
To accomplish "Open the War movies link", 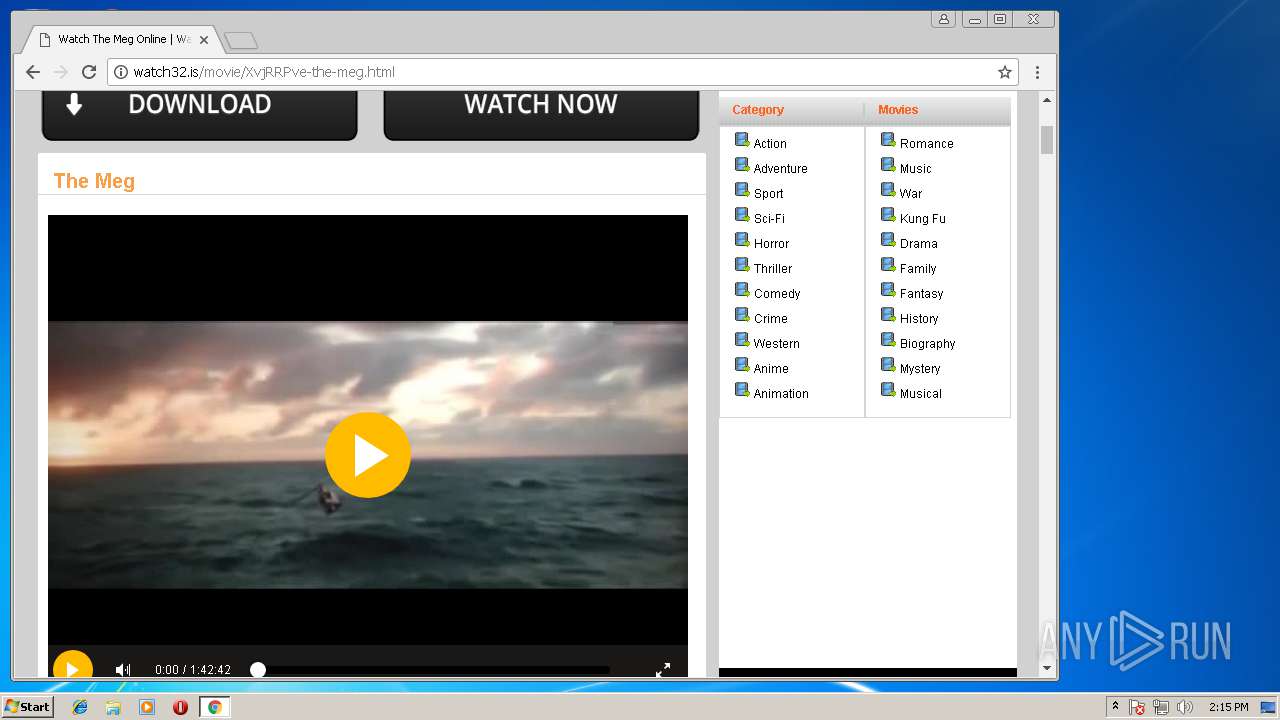I will pos(911,194).
